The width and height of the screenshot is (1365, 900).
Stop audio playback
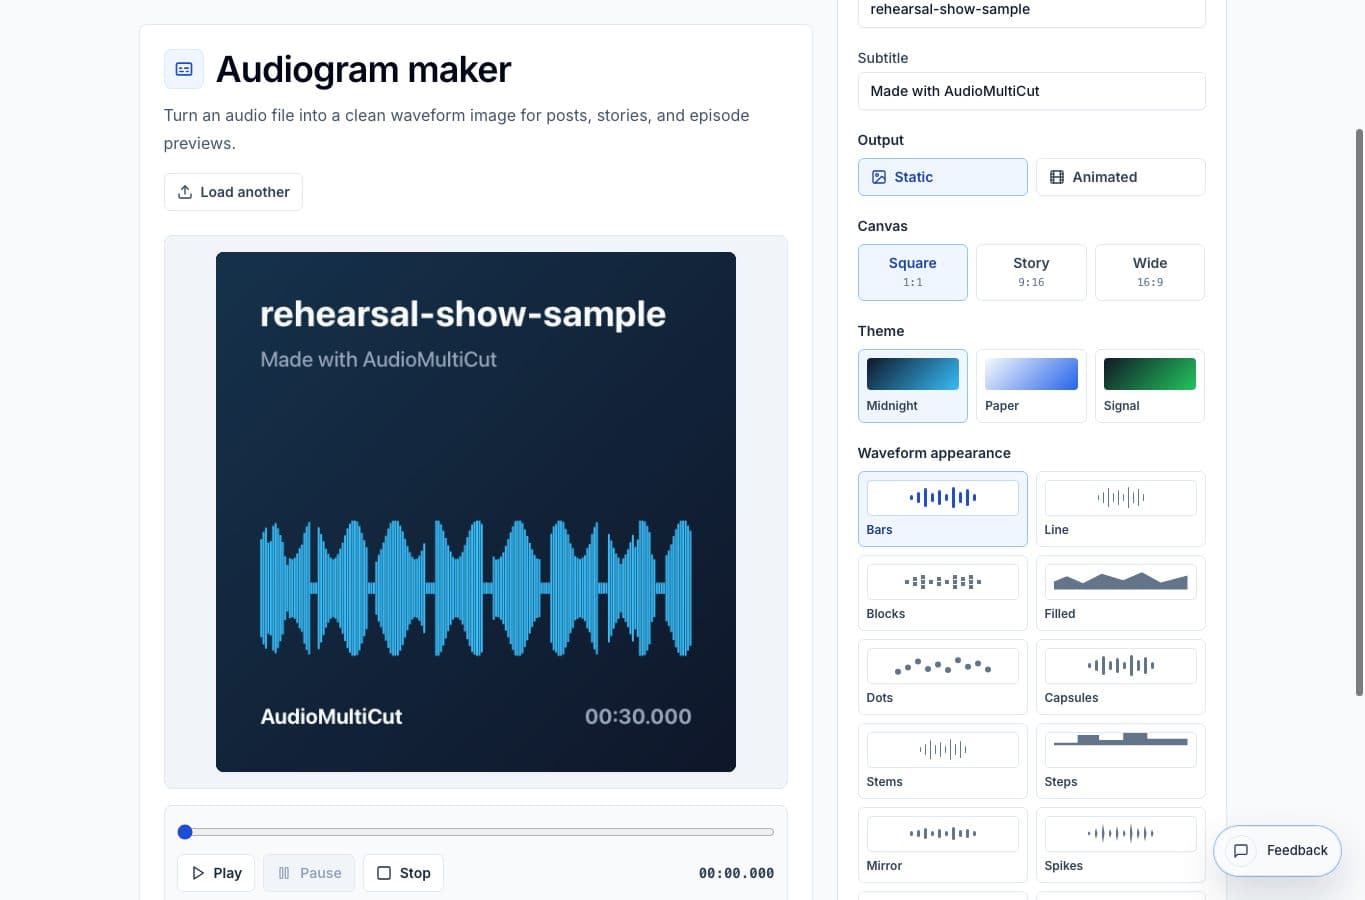(403, 873)
